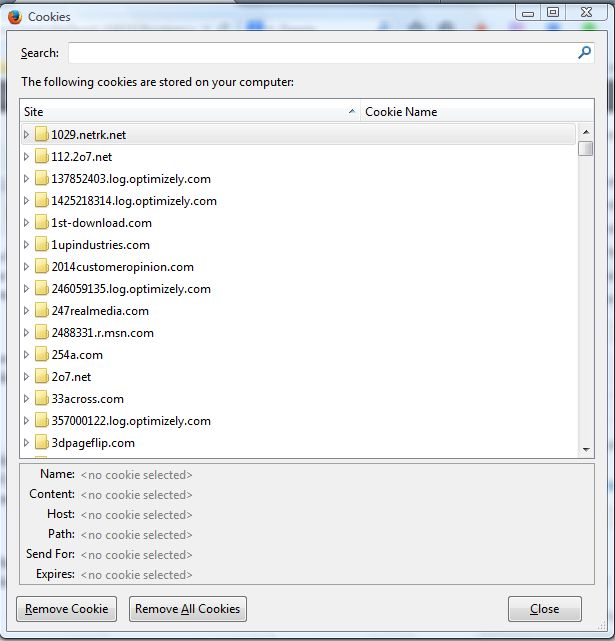Click the Remove All Cookies button
Viewport: 615px width, 641px height.
pos(188,609)
